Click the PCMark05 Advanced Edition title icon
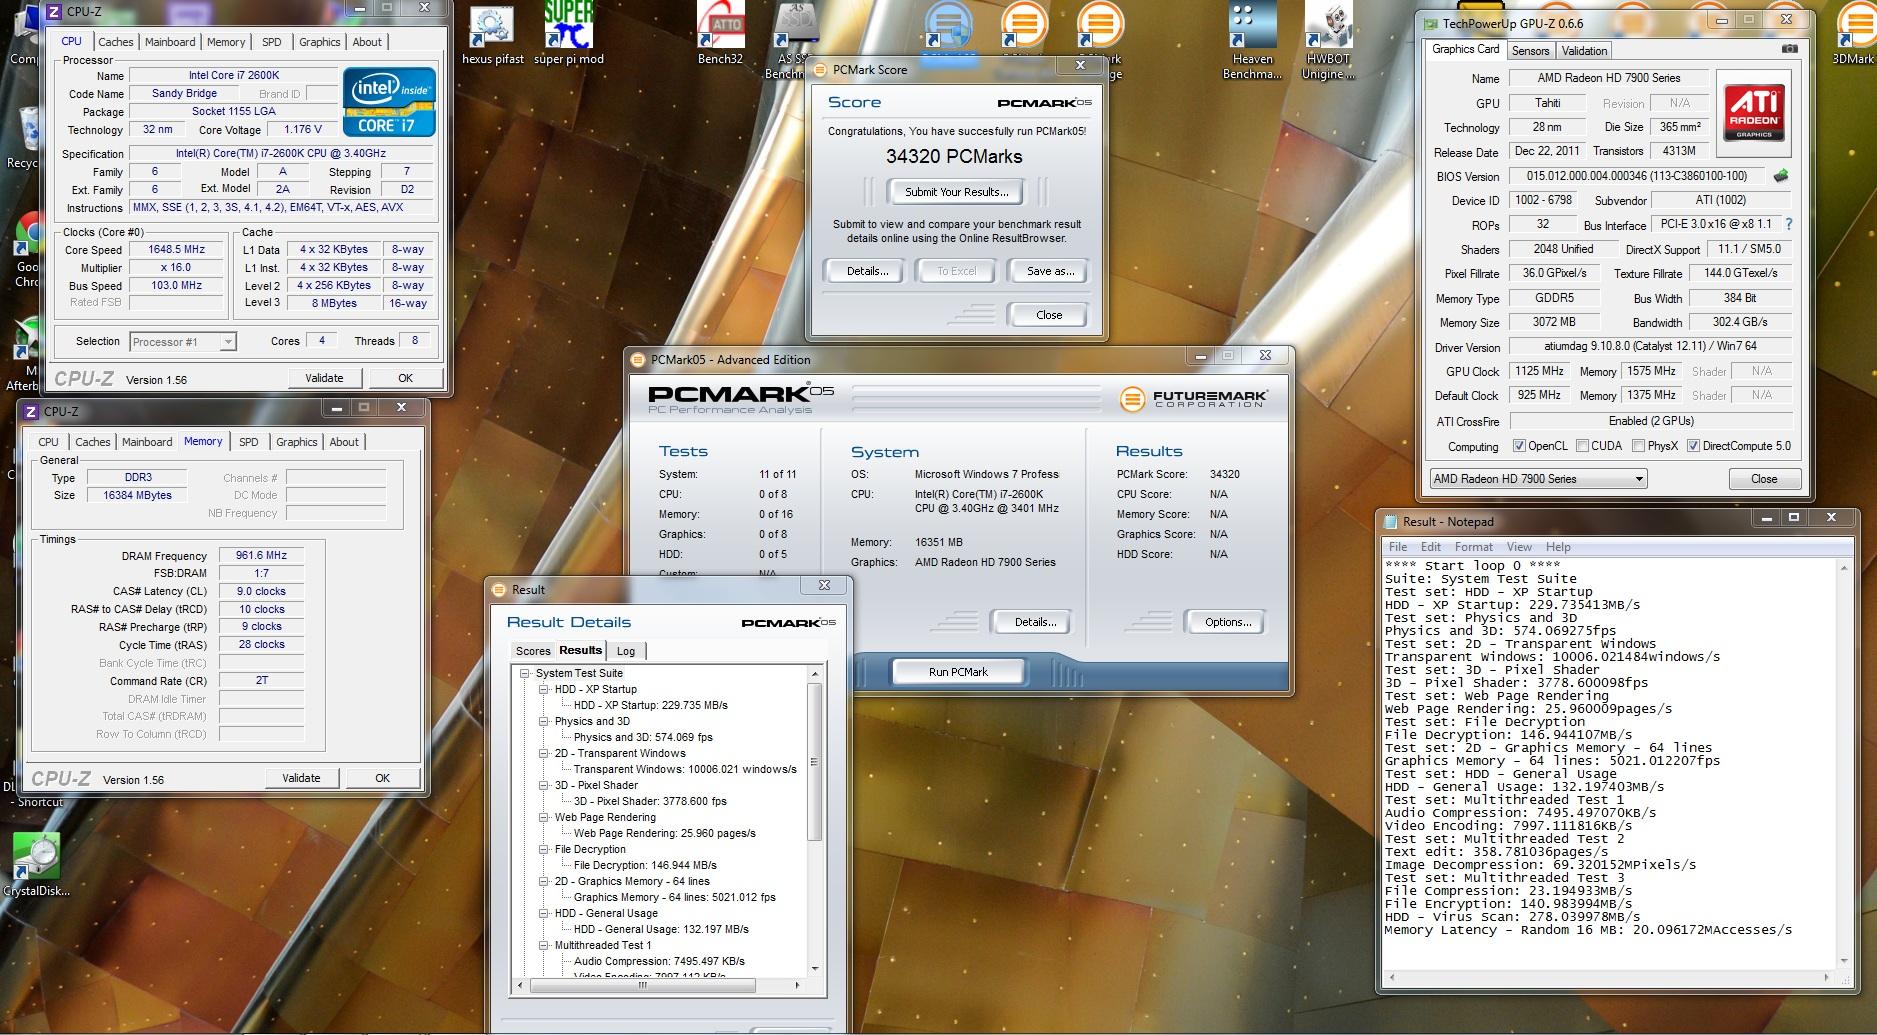 638,359
